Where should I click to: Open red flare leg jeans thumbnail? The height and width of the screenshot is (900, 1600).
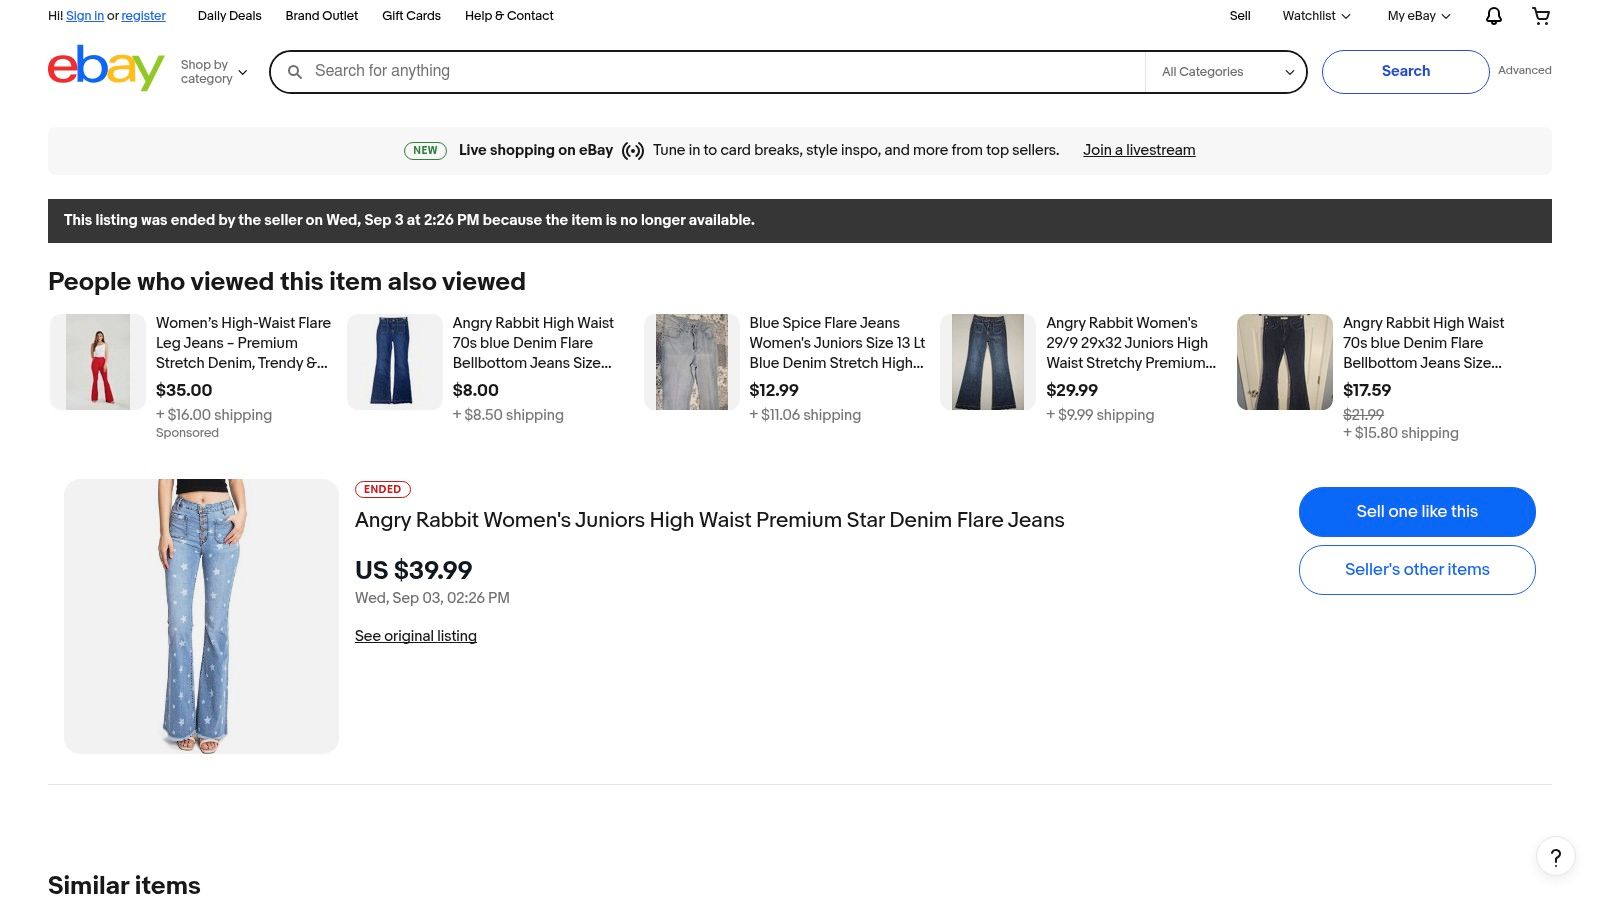point(98,362)
